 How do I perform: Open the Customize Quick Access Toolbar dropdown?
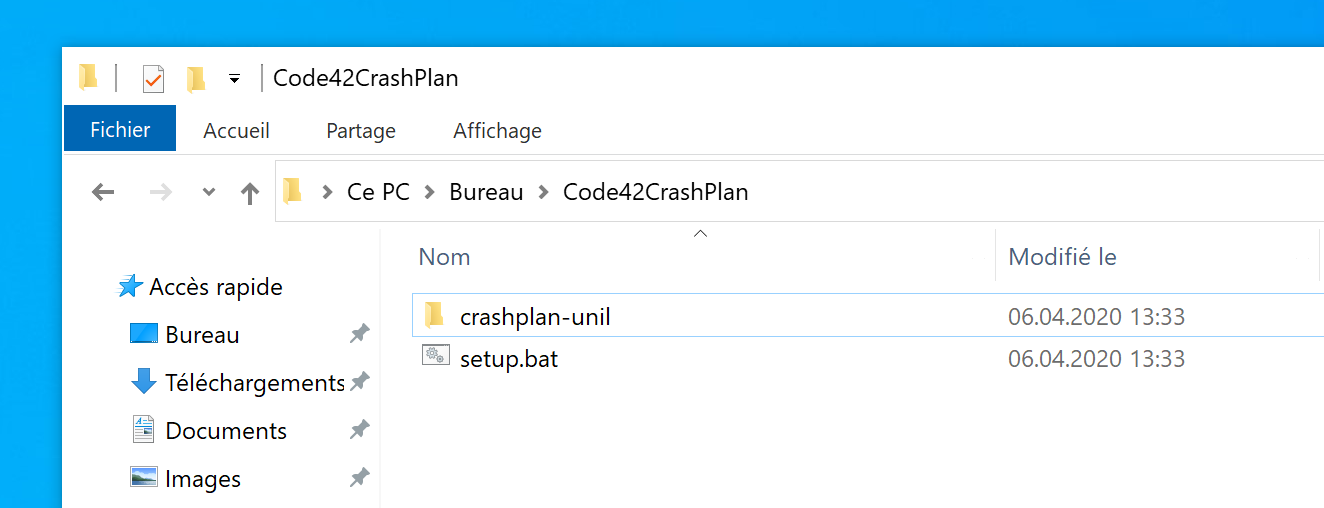point(234,79)
